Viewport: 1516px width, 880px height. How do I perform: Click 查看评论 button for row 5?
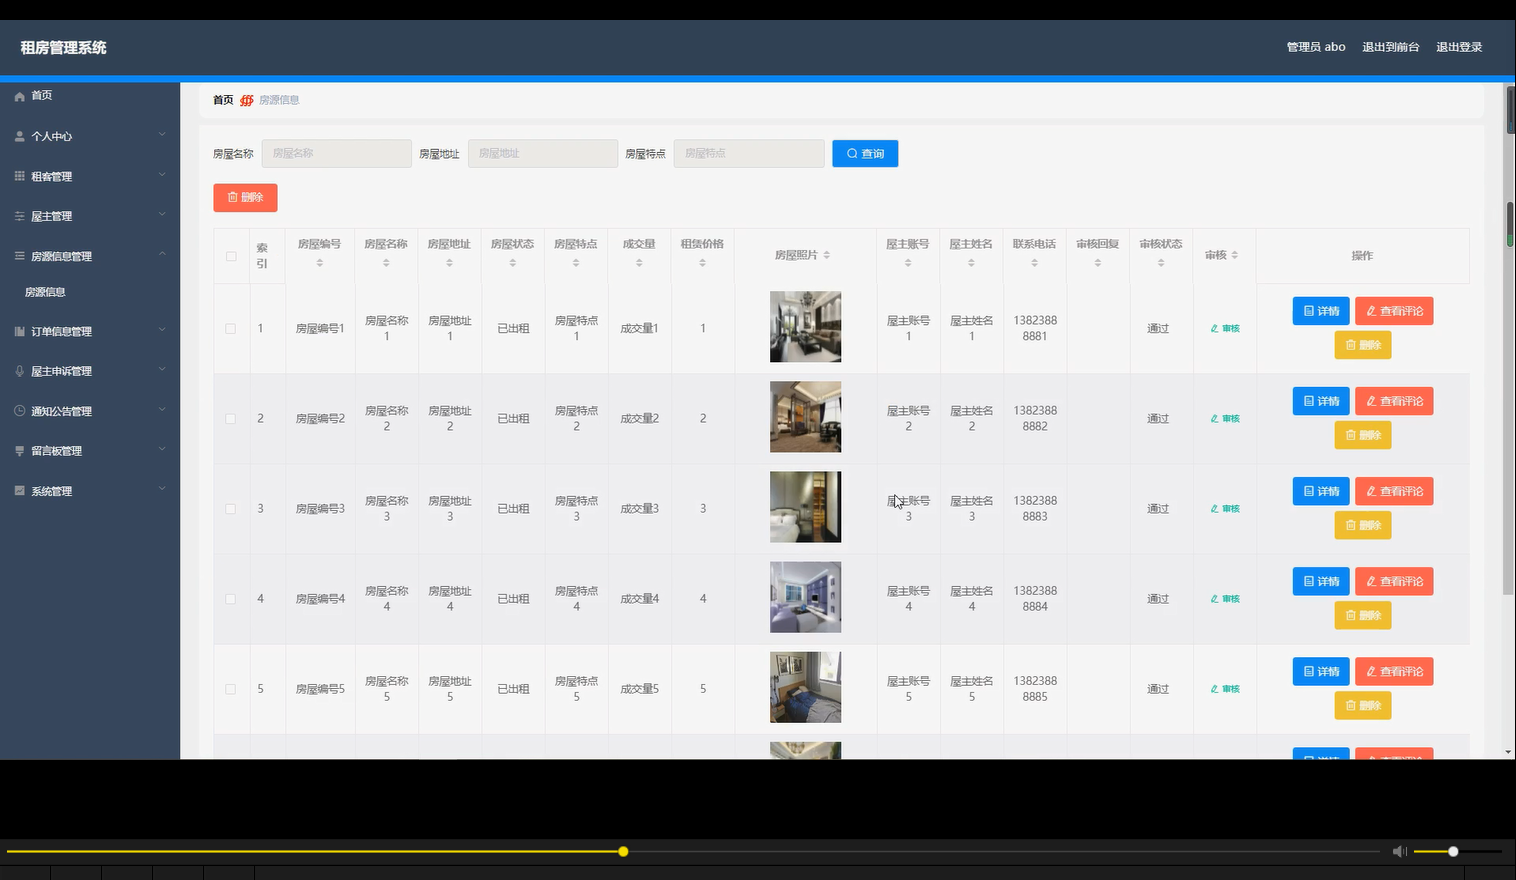1394,671
